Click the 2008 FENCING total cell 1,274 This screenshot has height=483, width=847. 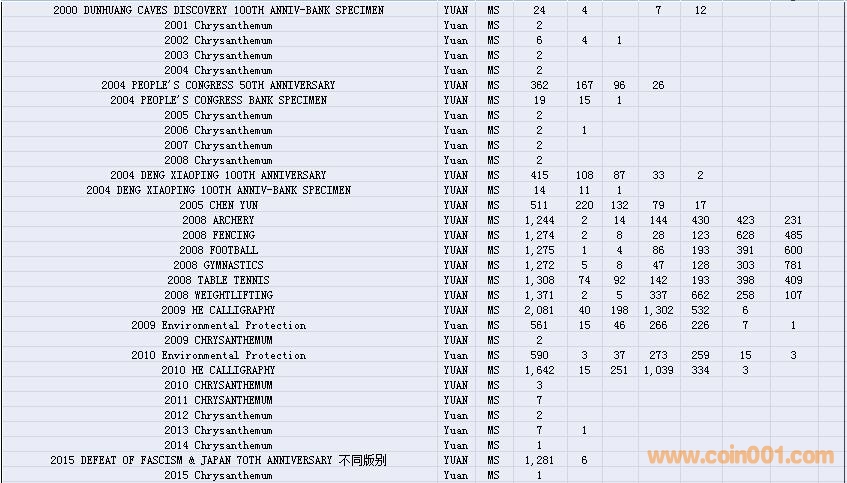coord(539,236)
